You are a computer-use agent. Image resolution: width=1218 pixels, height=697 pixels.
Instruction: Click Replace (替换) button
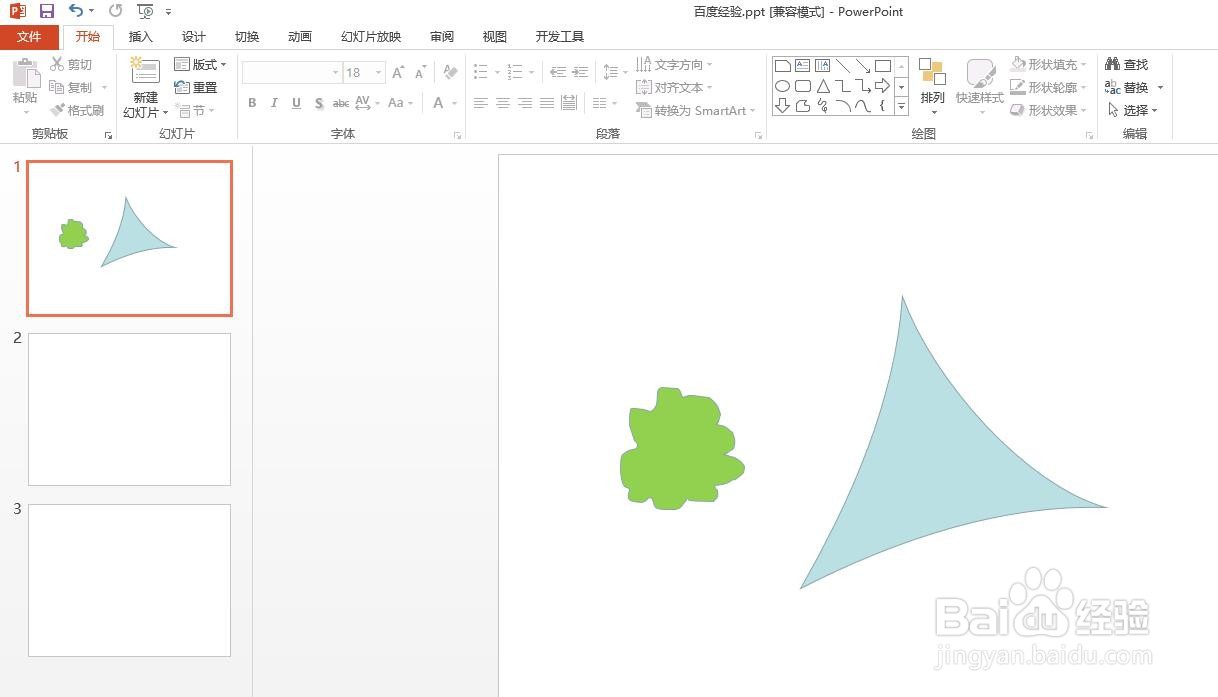tap(1134, 87)
